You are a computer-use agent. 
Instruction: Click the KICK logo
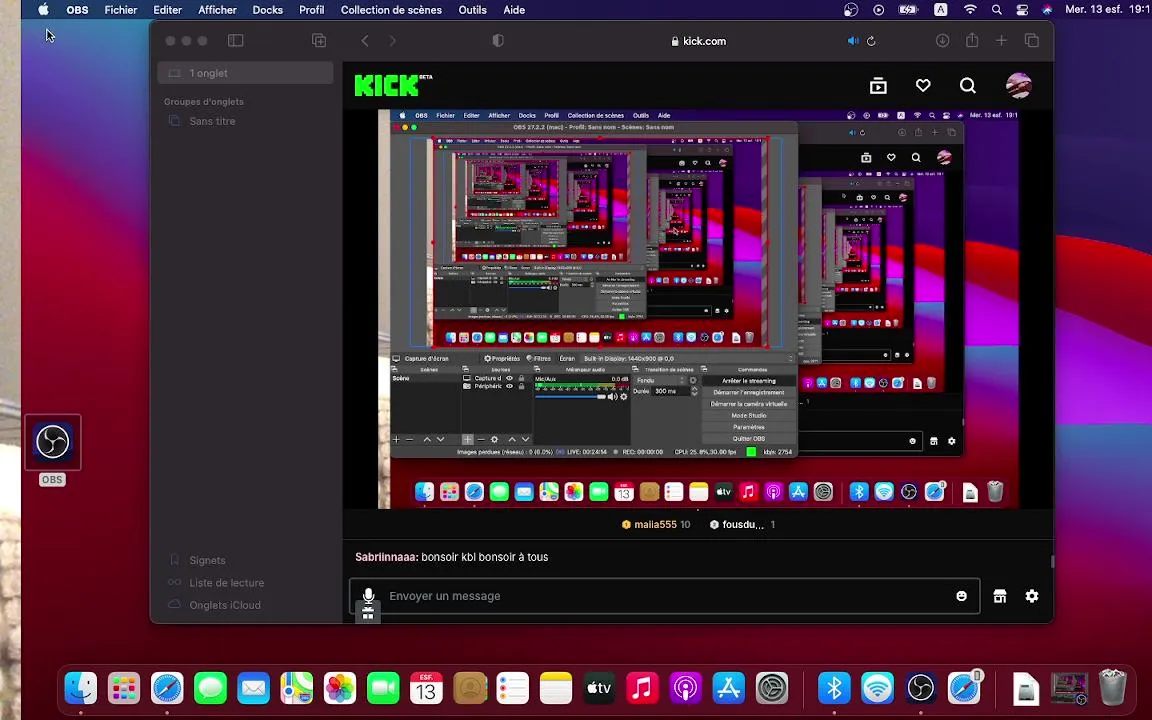click(x=393, y=85)
